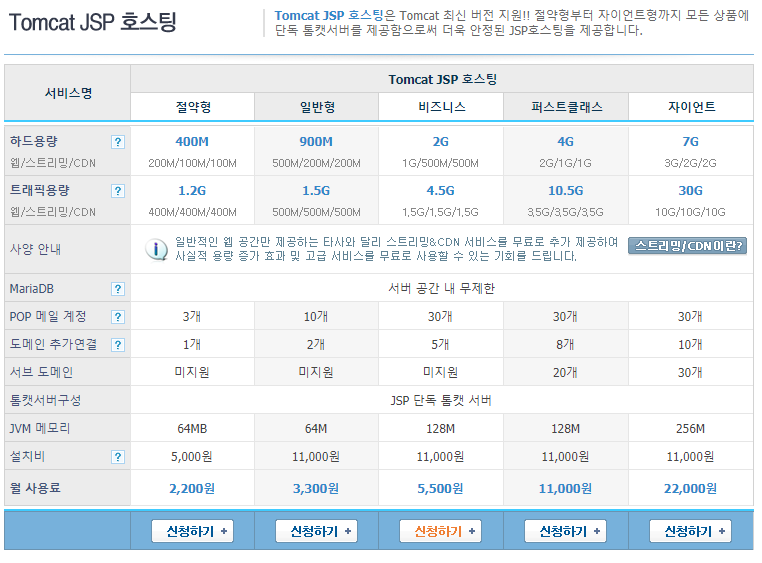The height and width of the screenshot is (563, 762).
Task: Click the 64MB JVM memory cell
Action: (192, 428)
